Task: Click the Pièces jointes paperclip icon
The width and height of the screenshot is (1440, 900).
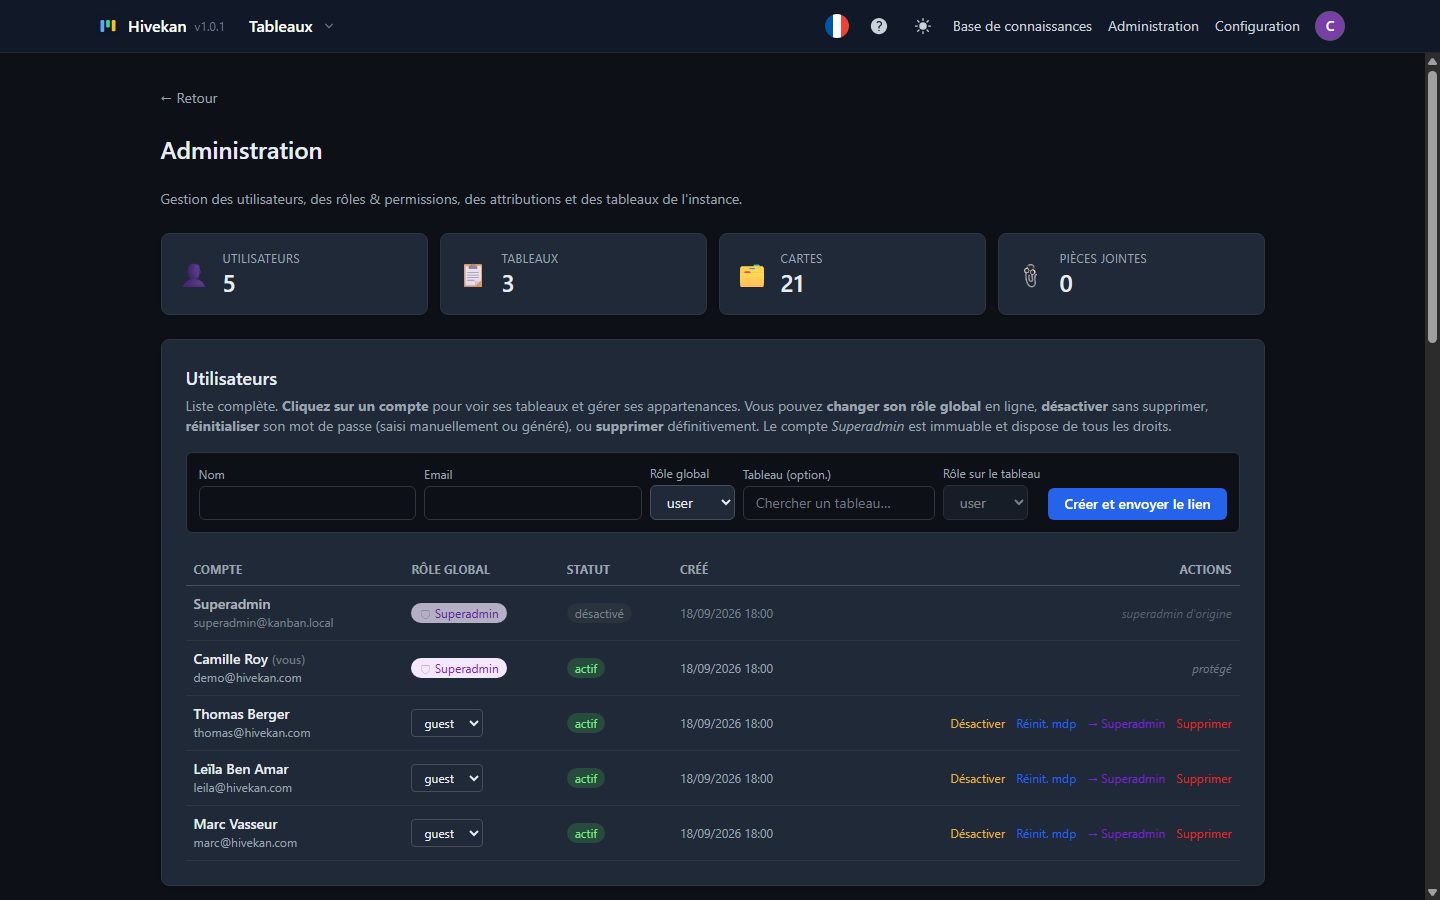Action: click(1031, 275)
